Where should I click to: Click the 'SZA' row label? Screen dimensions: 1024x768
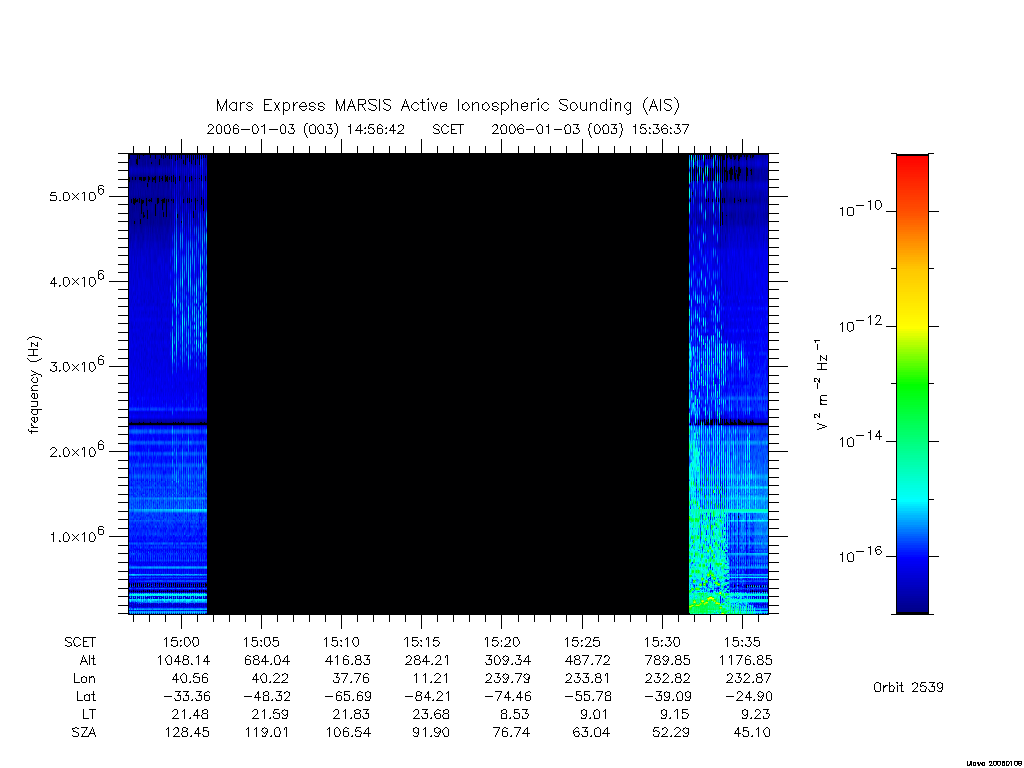point(84,733)
